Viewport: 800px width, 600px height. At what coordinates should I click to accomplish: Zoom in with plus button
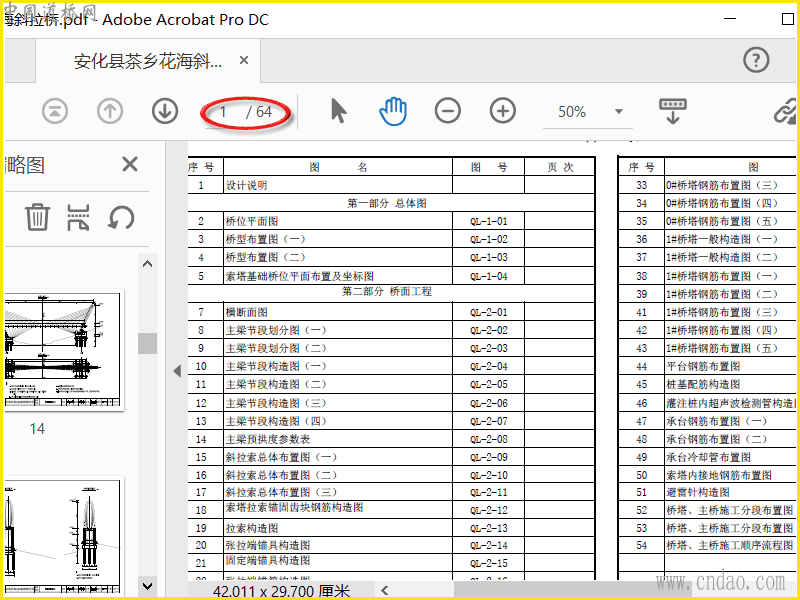pyautogui.click(x=503, y=111)
